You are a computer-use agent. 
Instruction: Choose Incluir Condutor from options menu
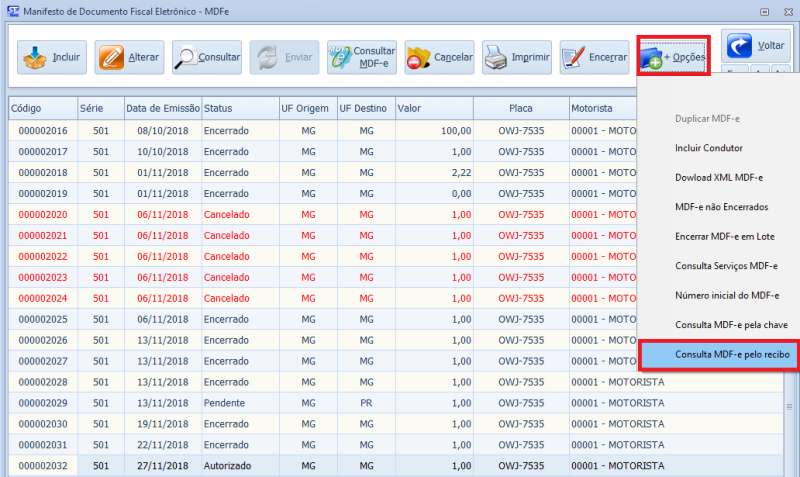click(x=708, y=148)
